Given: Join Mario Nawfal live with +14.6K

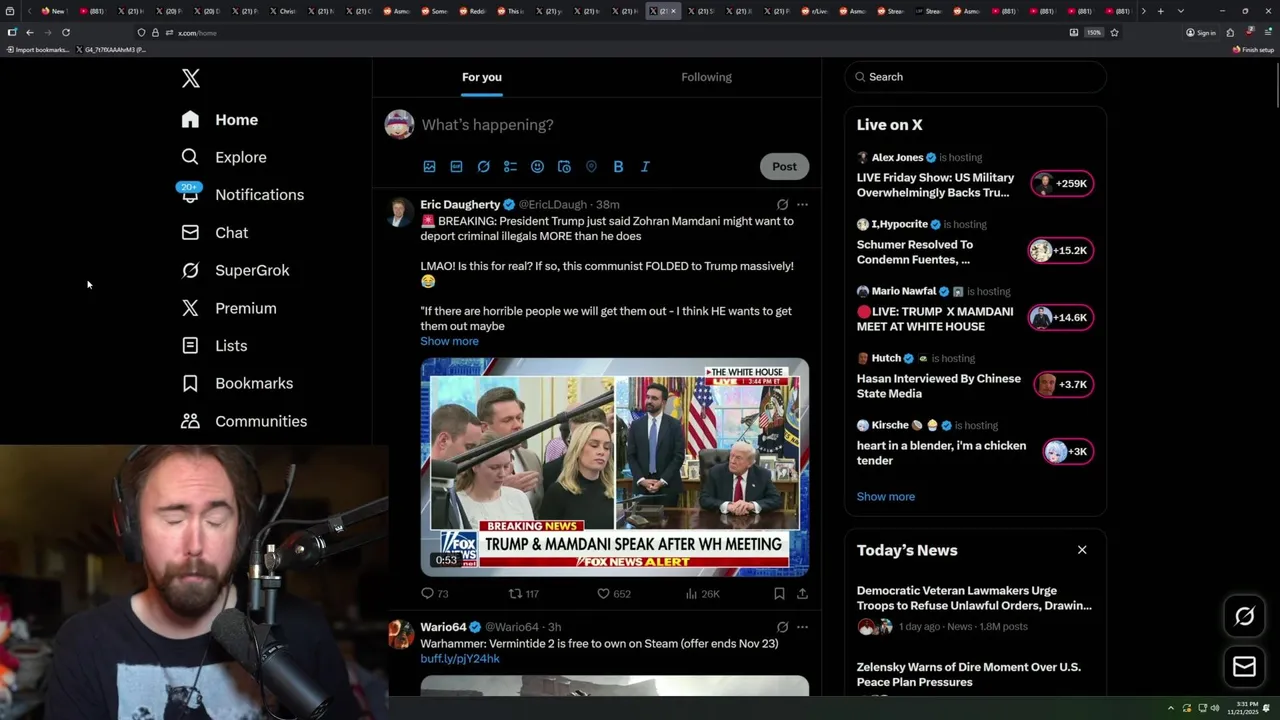Looking at the screenshot, I should tap(1062, 318).
